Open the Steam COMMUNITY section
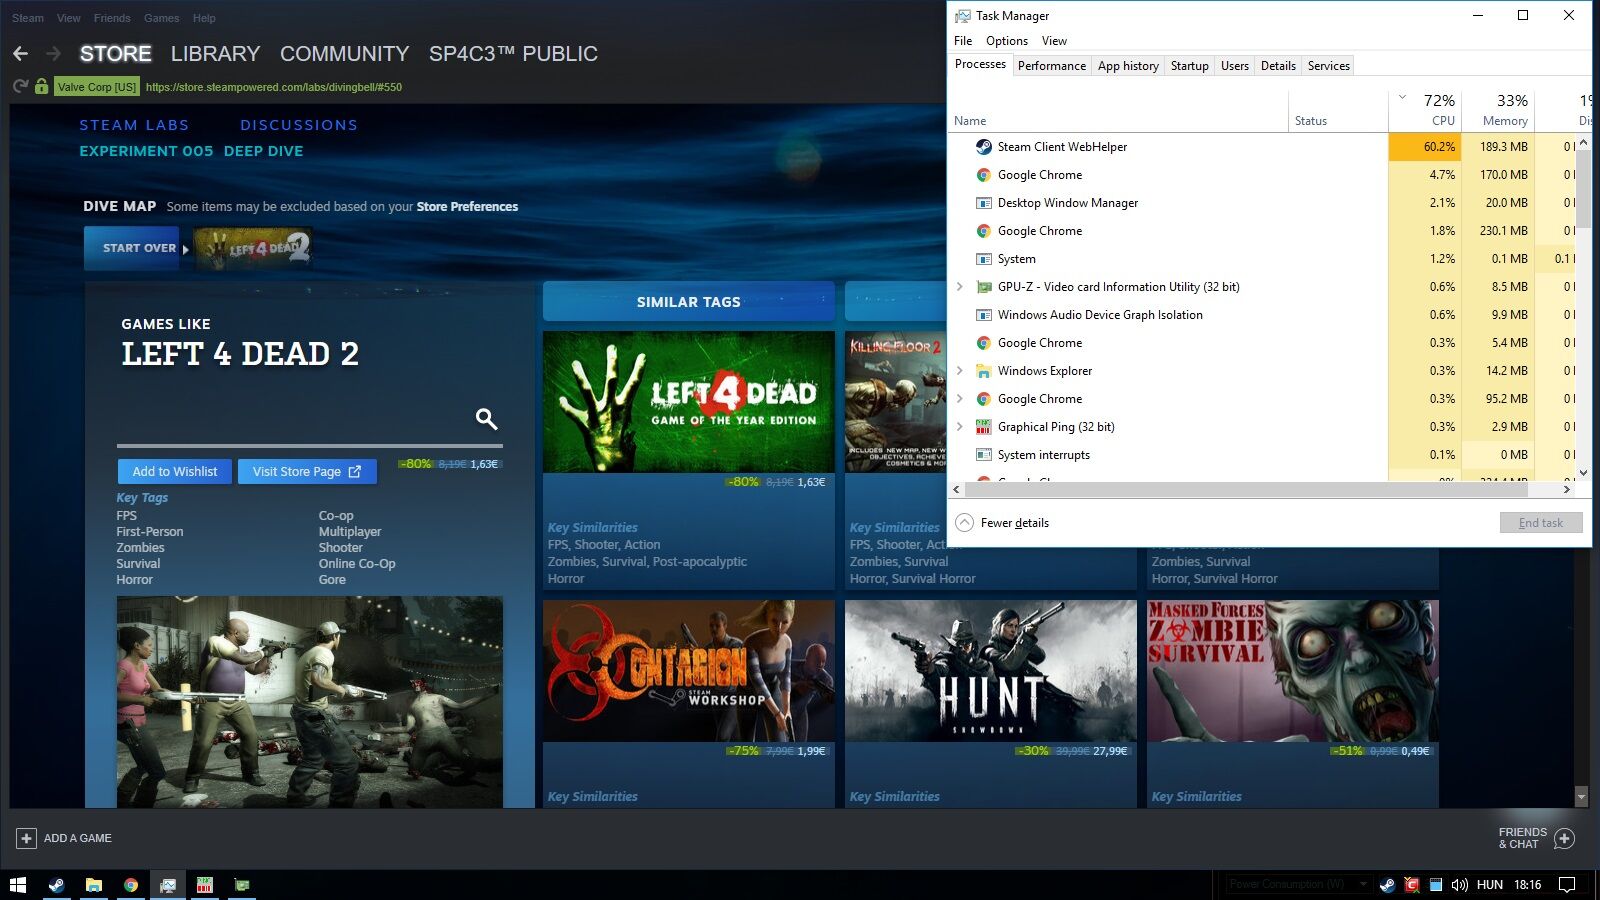The image size is (1600, 900). coord(345,54)
